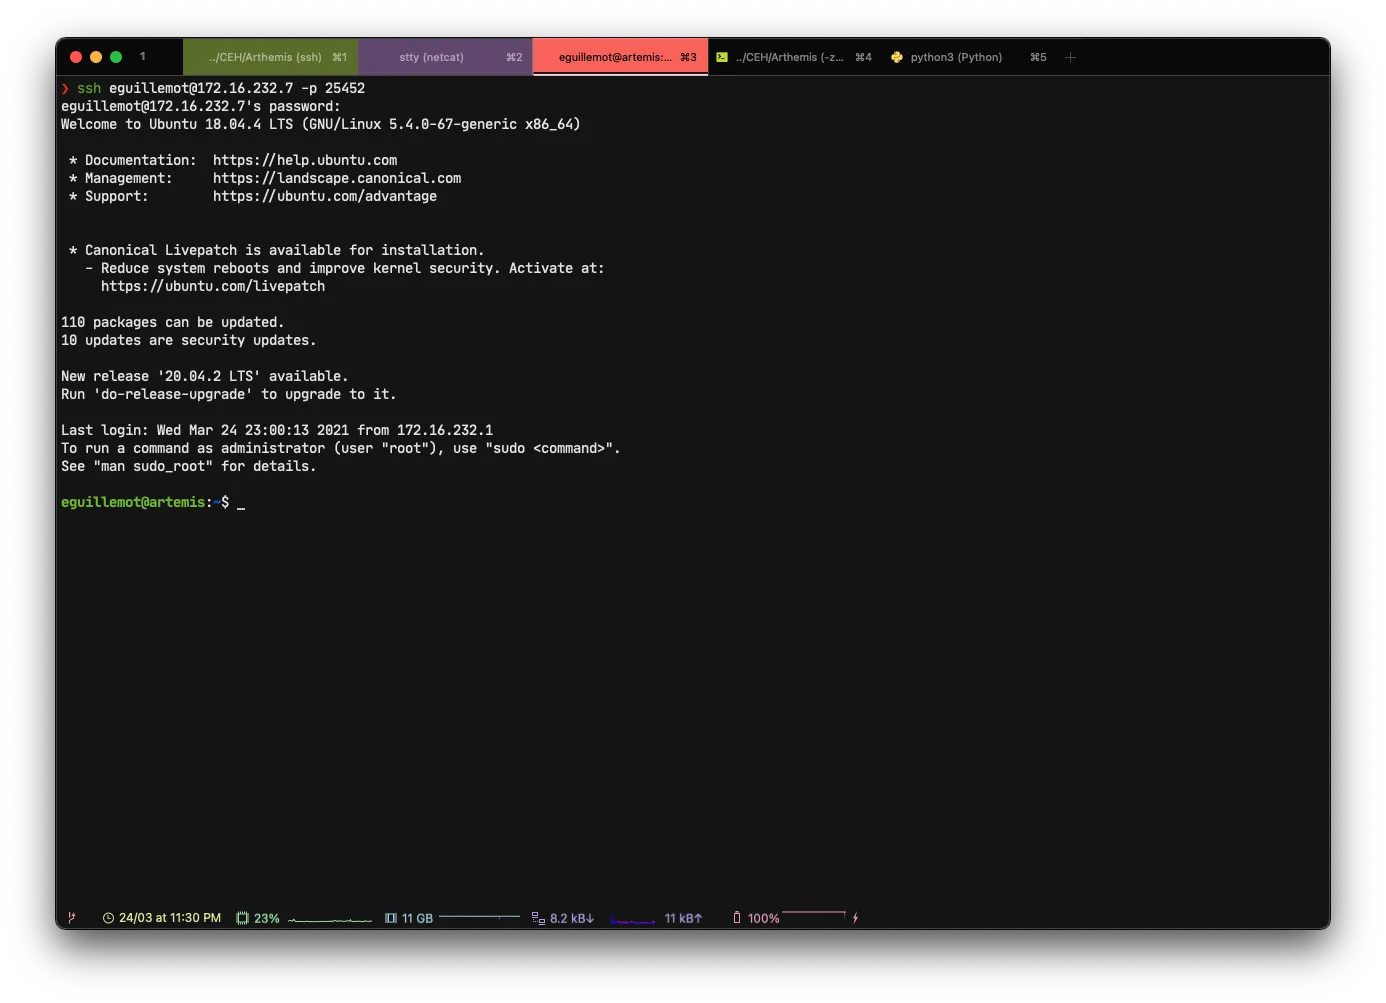Viewport: 1386px width, 1003px height.
Task: Click the charging lightning bolt icon
Action: 855,918
